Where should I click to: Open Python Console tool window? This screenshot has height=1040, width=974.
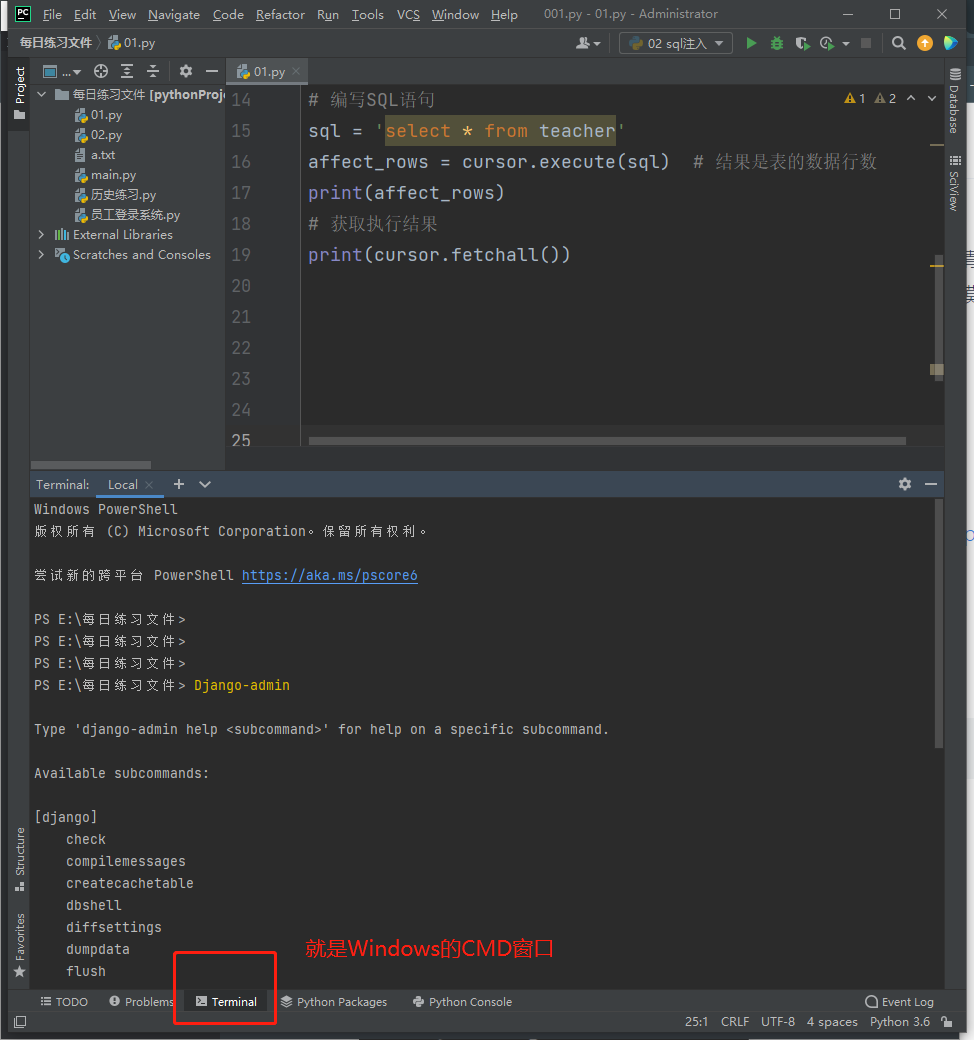[462, 1002]
